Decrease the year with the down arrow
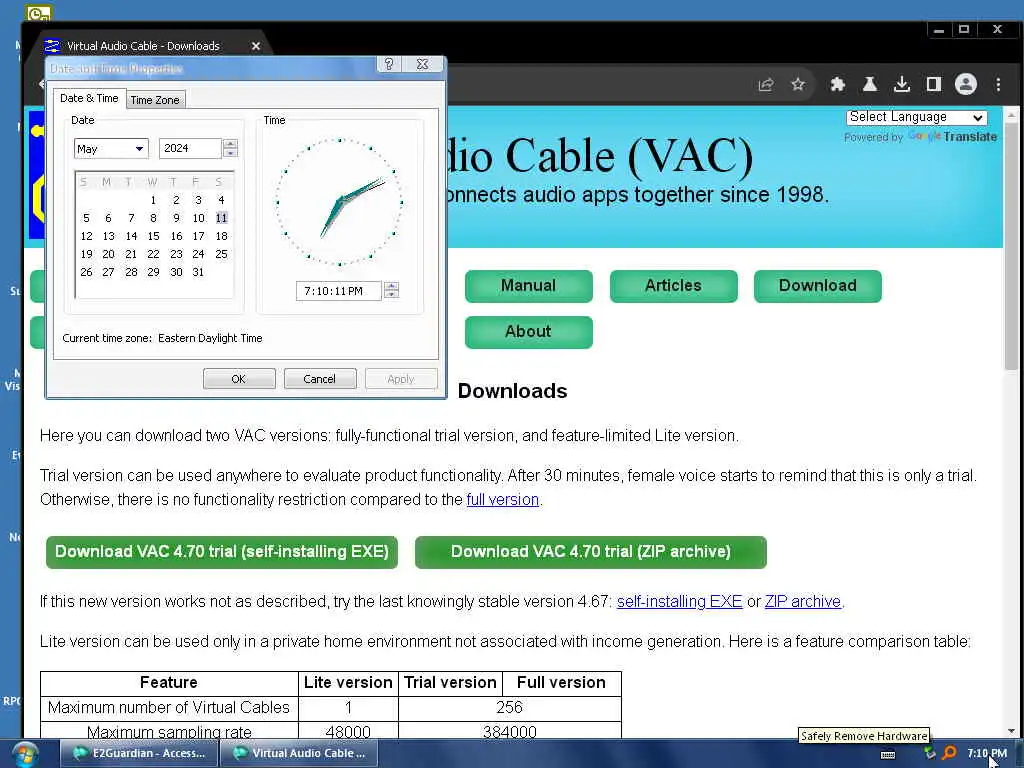 (230, 153)
